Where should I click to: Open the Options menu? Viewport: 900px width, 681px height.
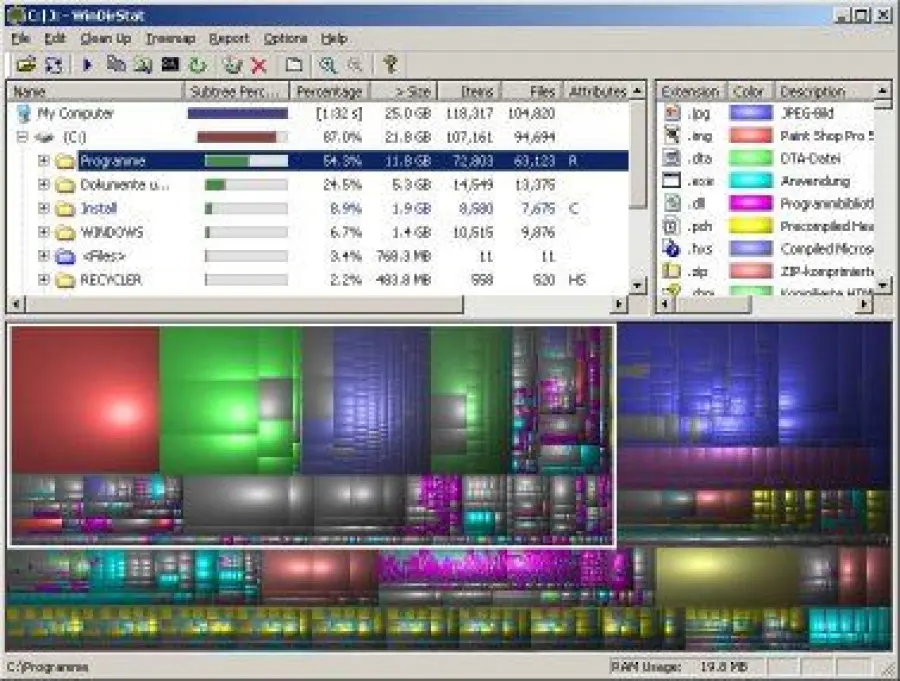[x=286, y=38]
